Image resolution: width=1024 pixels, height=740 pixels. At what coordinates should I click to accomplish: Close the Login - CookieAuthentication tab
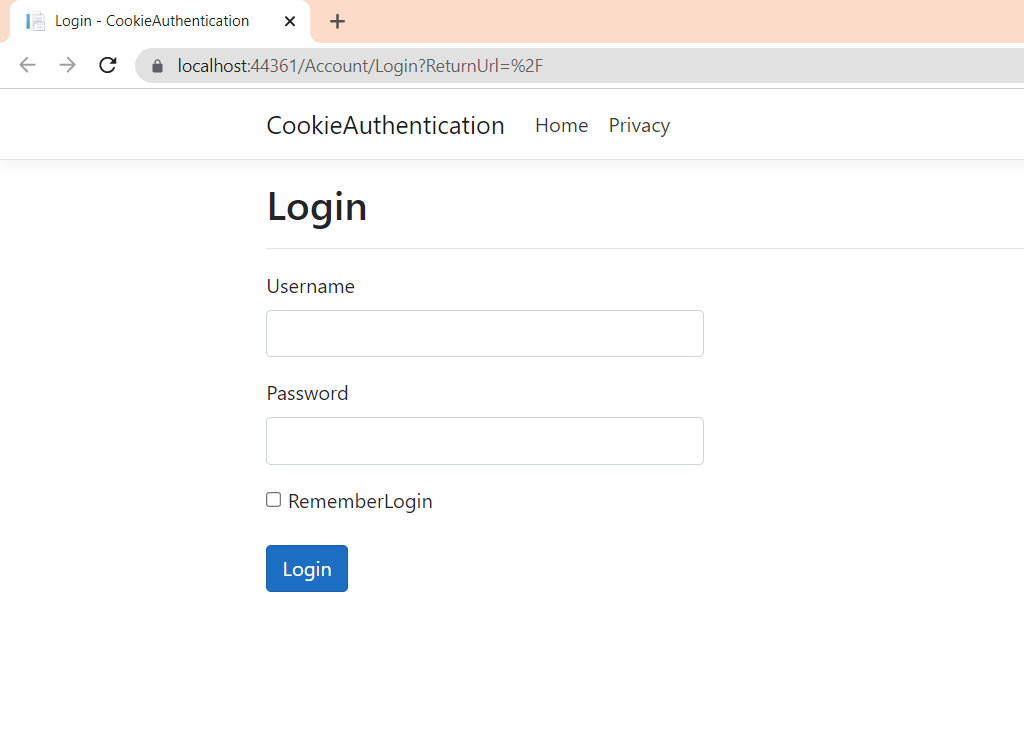coord(290,21)
